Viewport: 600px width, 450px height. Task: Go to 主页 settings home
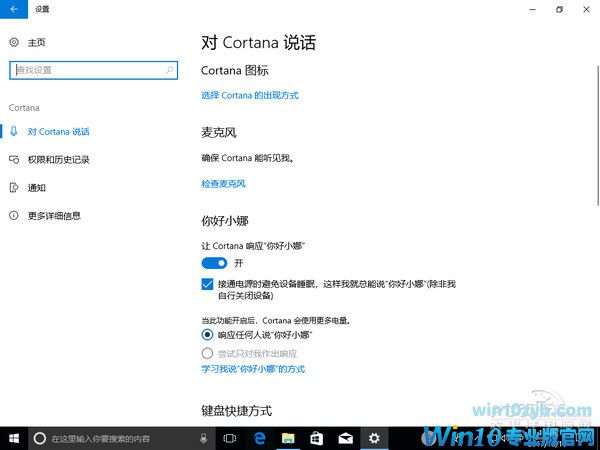click(37, 42)
